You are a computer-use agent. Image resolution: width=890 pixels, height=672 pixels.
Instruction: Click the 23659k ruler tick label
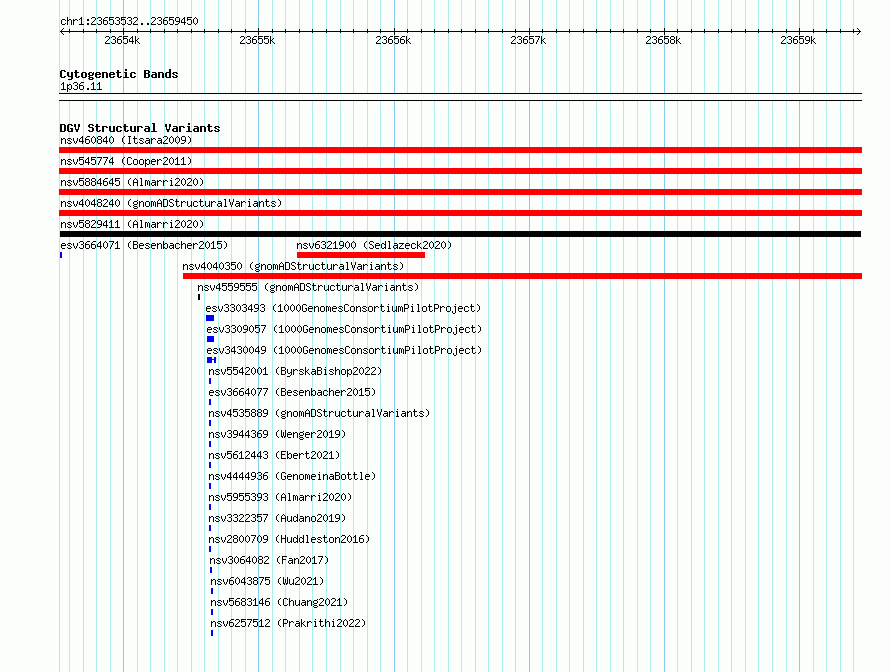point(798,40)
